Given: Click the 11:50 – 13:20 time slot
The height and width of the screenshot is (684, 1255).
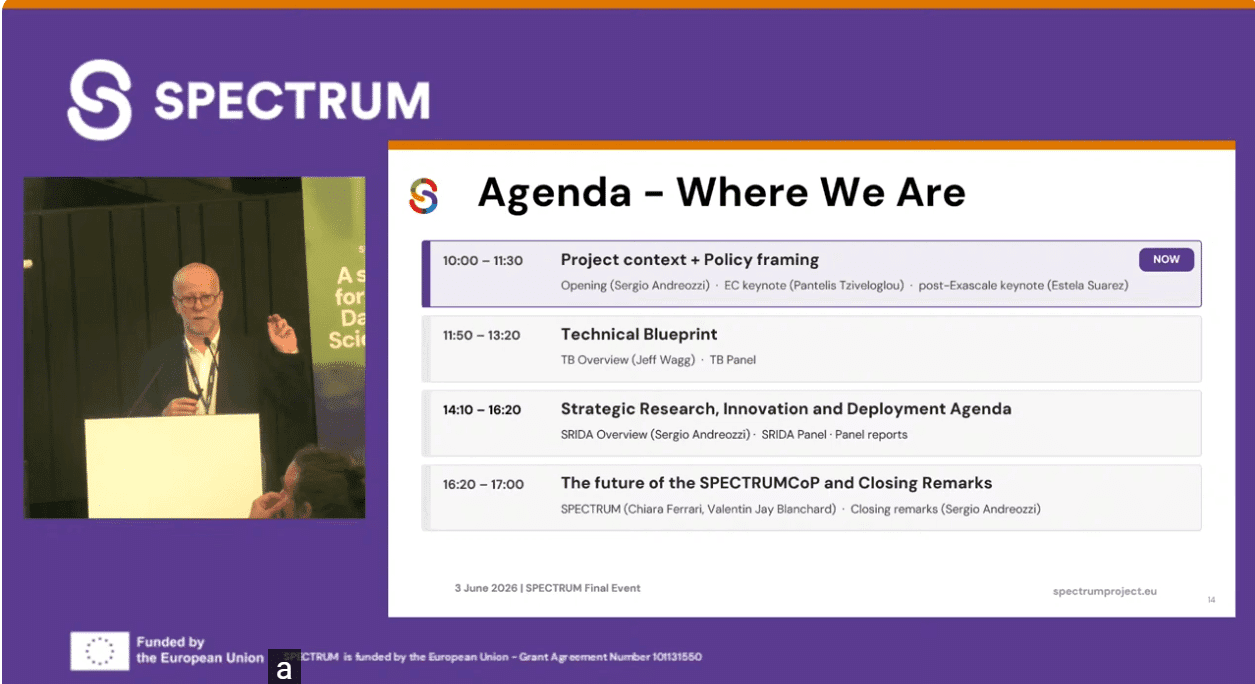Looking at the screenshot, I should point(482,335).
